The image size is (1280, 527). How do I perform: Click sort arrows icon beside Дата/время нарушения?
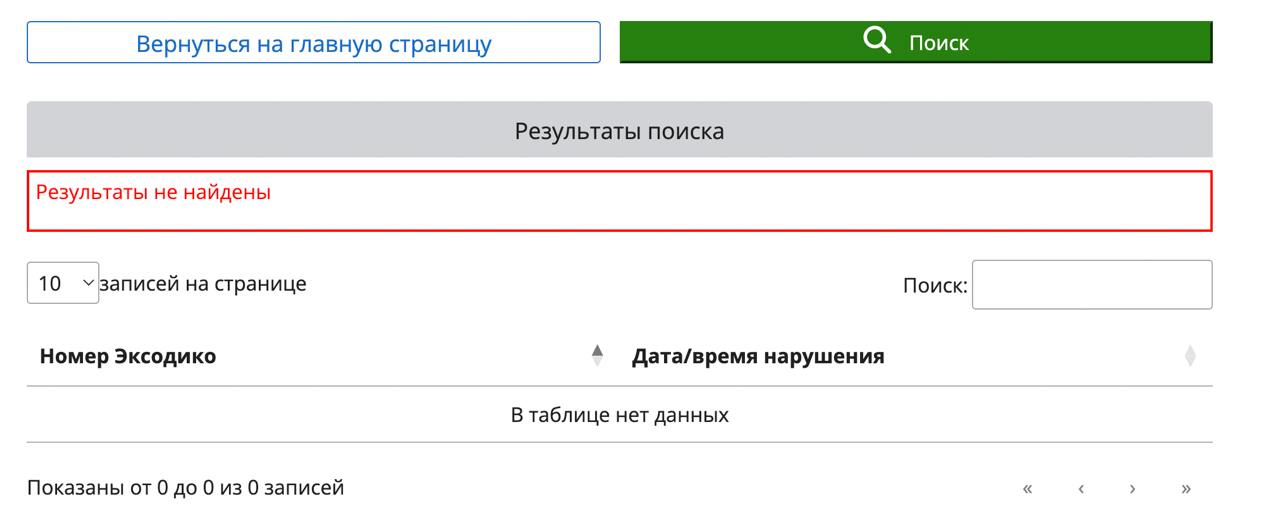[1189, 356]
